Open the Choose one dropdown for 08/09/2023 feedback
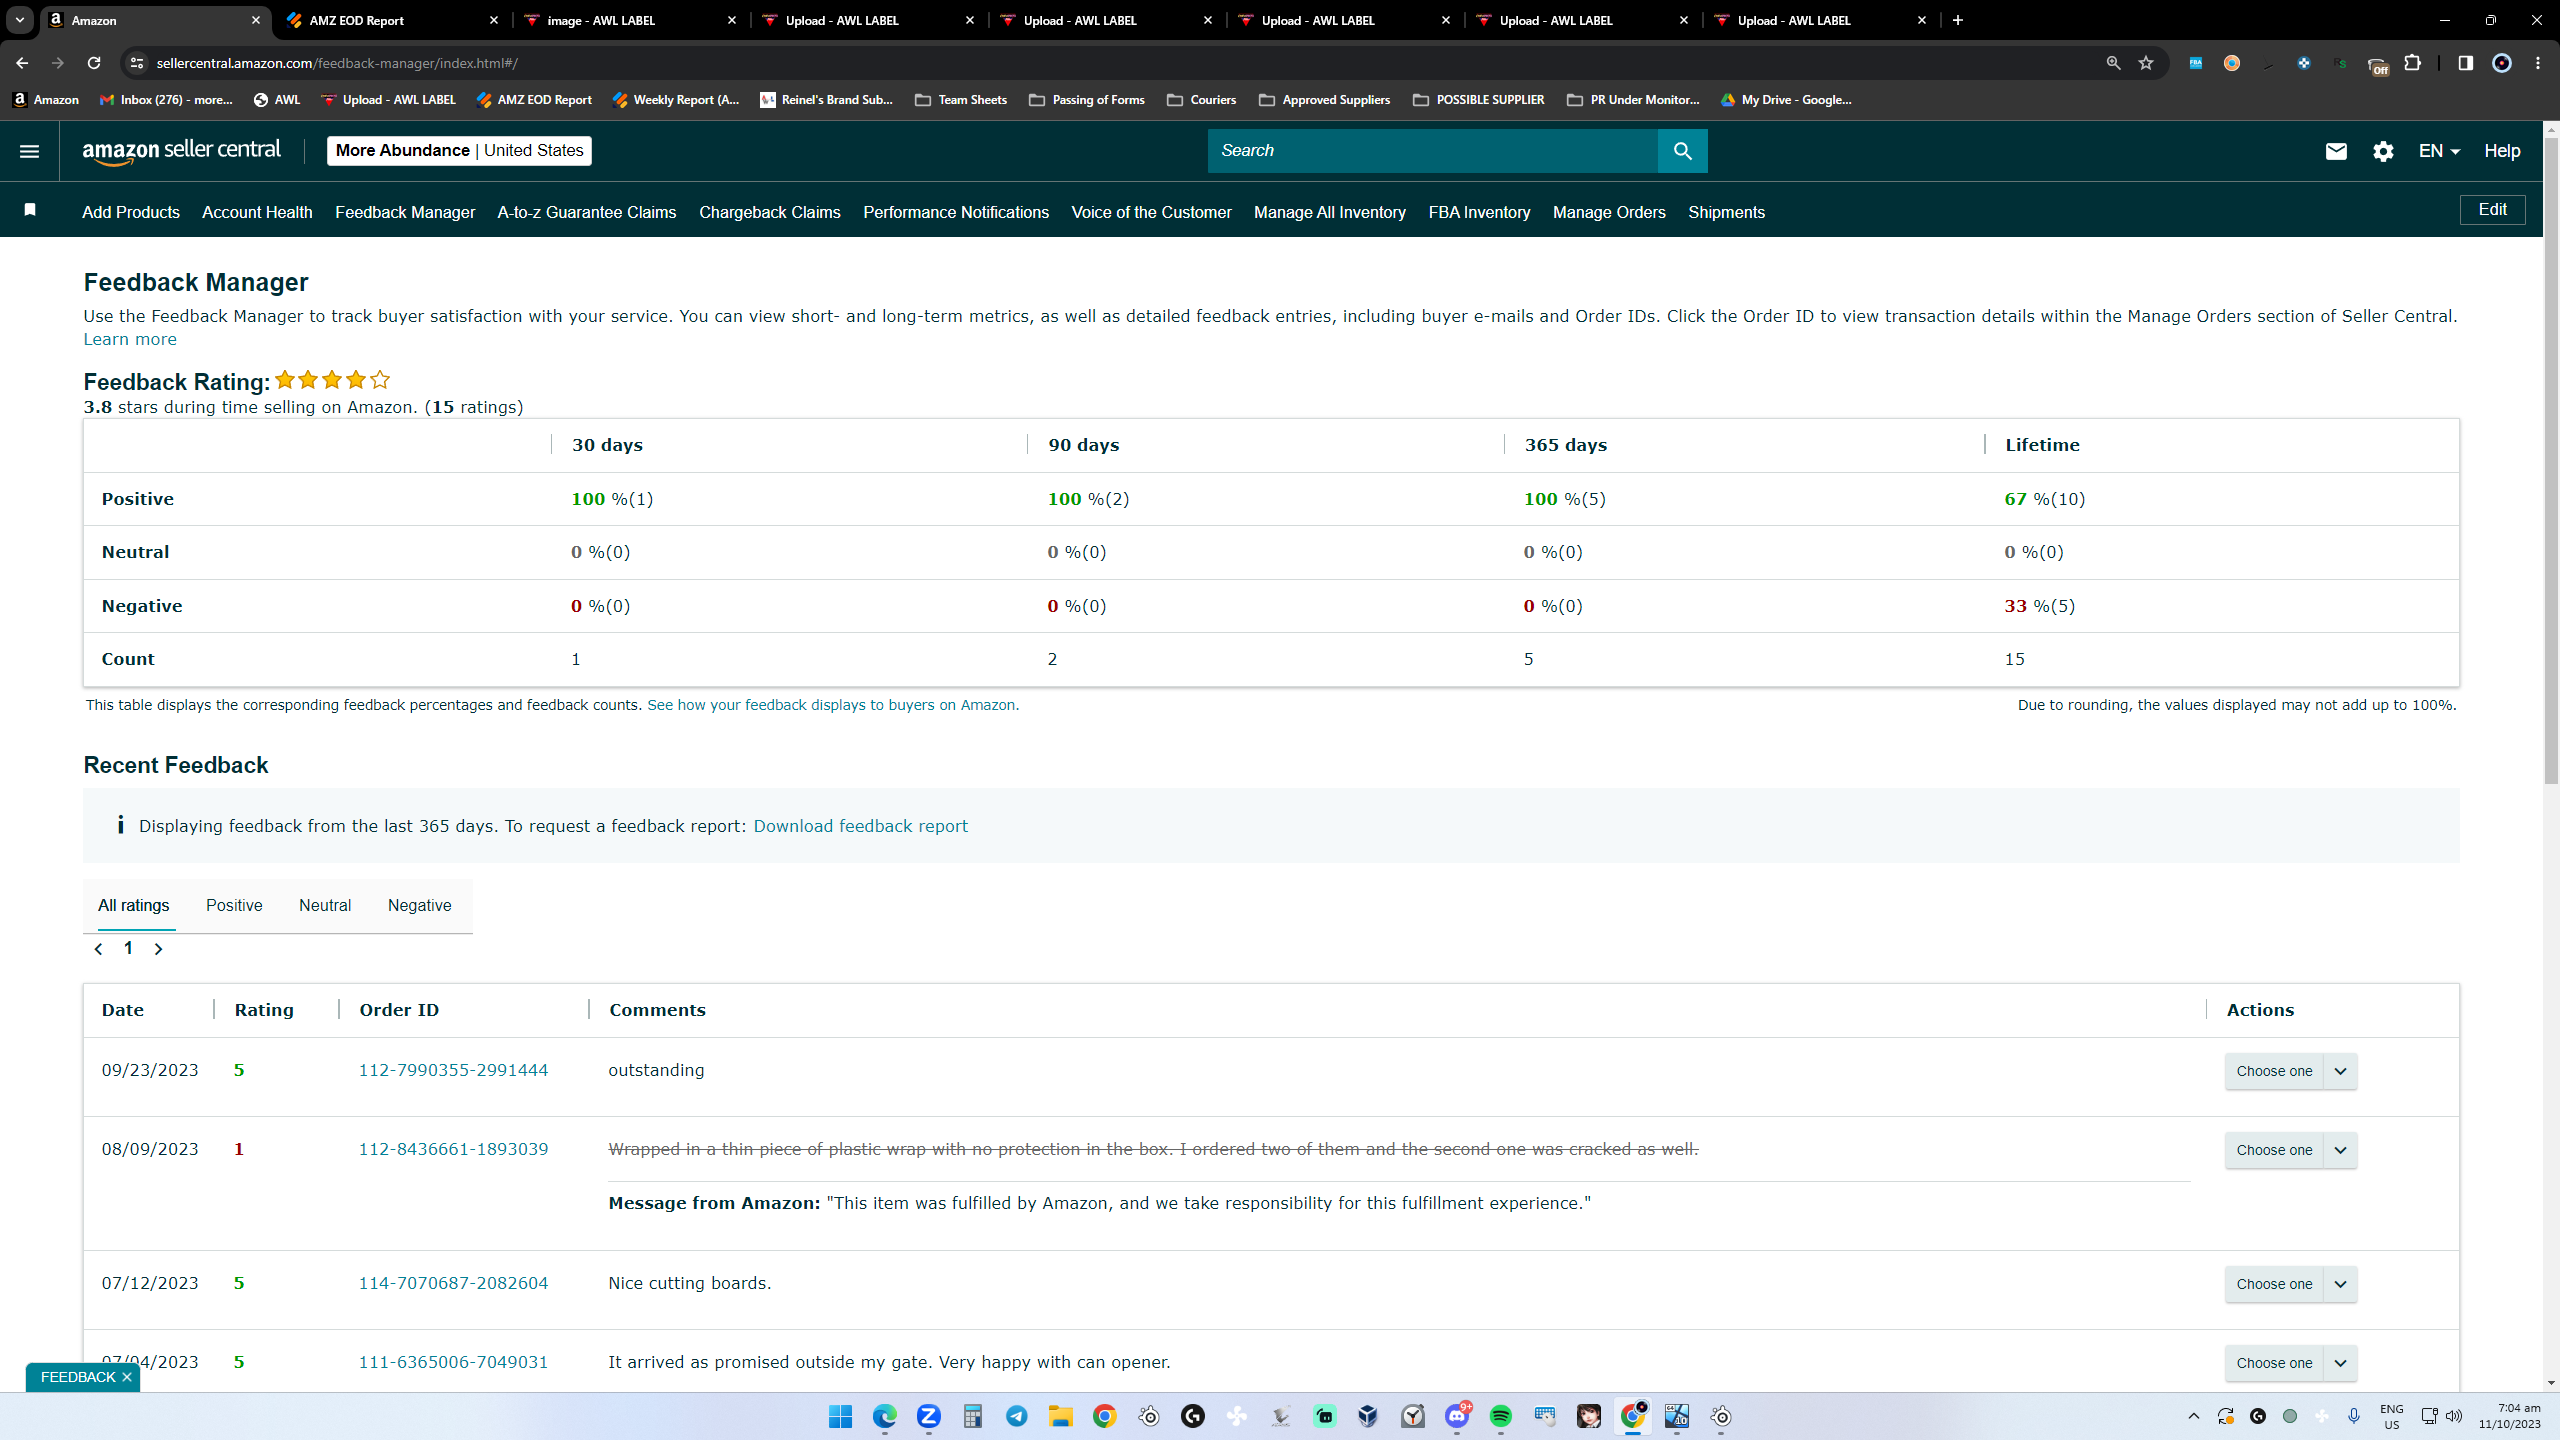2560x1440 pixels. (2290, 1150)
